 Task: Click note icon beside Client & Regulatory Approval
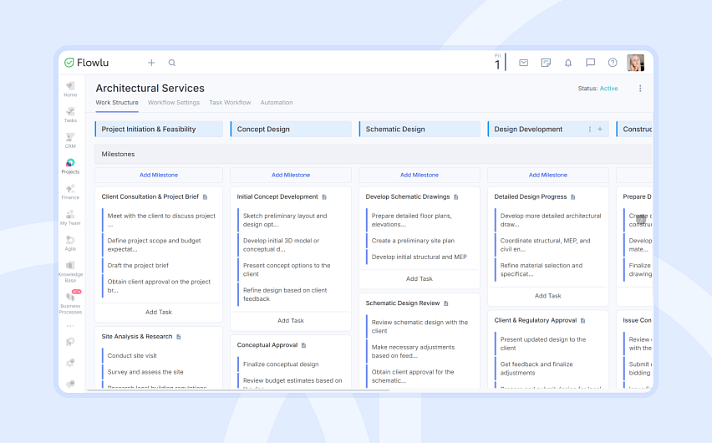point(583,320)
